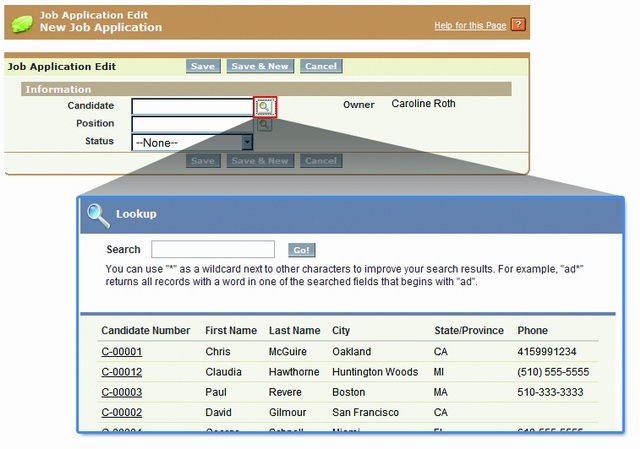Click the last name Hawthorne cell
The image size is (640, 449).
point(294,372)
